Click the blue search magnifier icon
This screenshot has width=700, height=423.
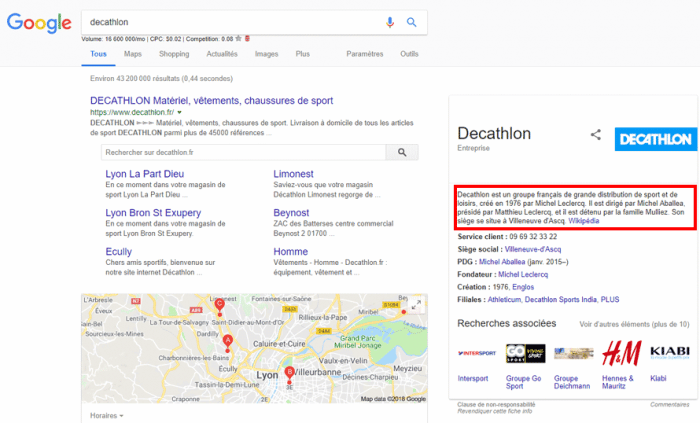click(411, 22)
